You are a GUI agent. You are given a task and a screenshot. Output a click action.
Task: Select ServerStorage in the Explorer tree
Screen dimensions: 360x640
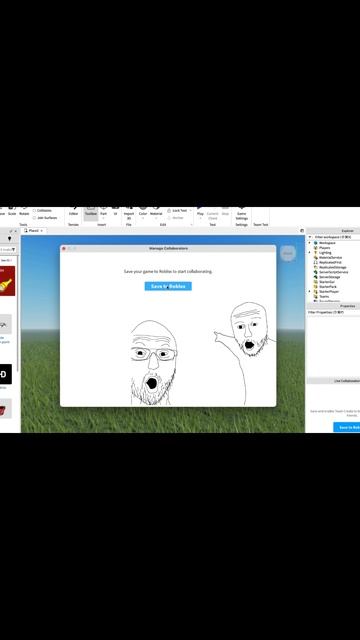(329, 277)
